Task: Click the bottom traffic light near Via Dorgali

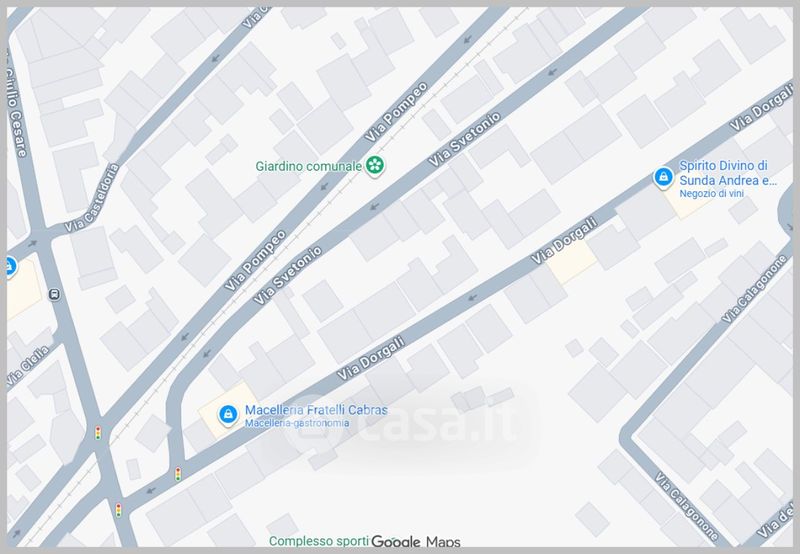Action: tap(118, 510)
